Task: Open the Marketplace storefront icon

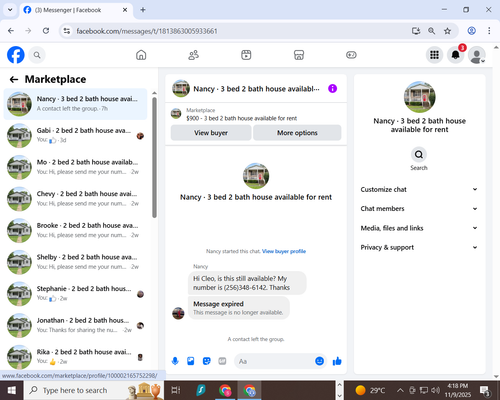Action: pyautogui.click(x=299, y=55)
